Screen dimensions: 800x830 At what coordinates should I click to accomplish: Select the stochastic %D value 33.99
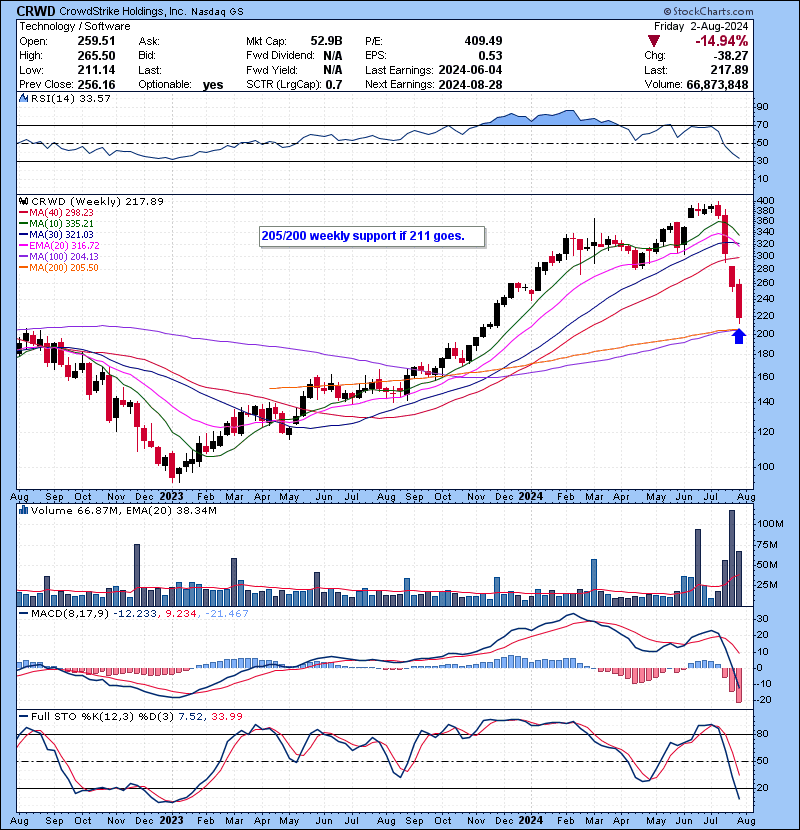[x=227, y=716]
